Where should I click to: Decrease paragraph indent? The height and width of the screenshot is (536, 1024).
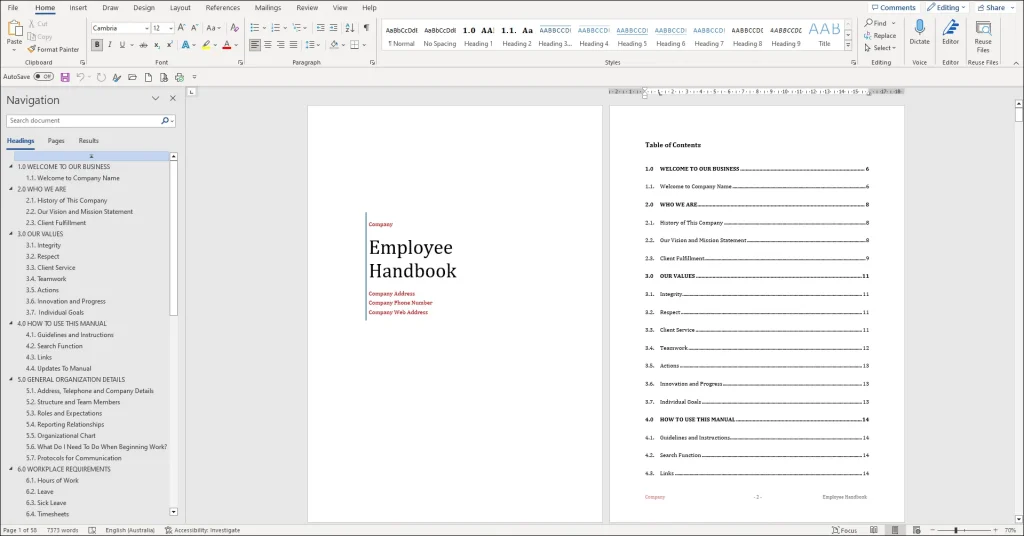coord(320,28)
